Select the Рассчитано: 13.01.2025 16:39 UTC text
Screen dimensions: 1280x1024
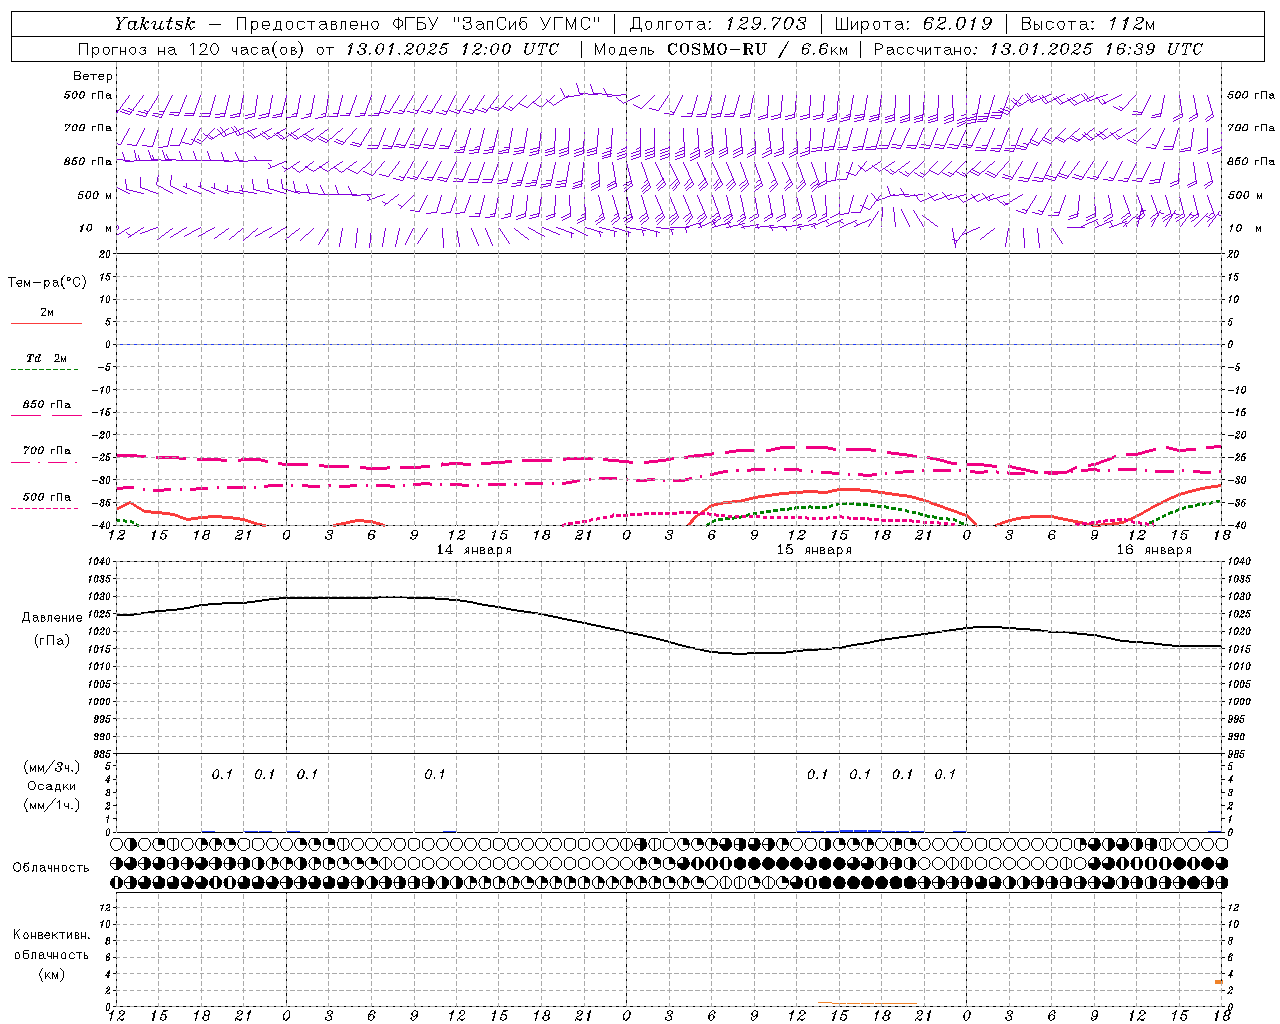pyautogui.click(x=1038, y=49)
